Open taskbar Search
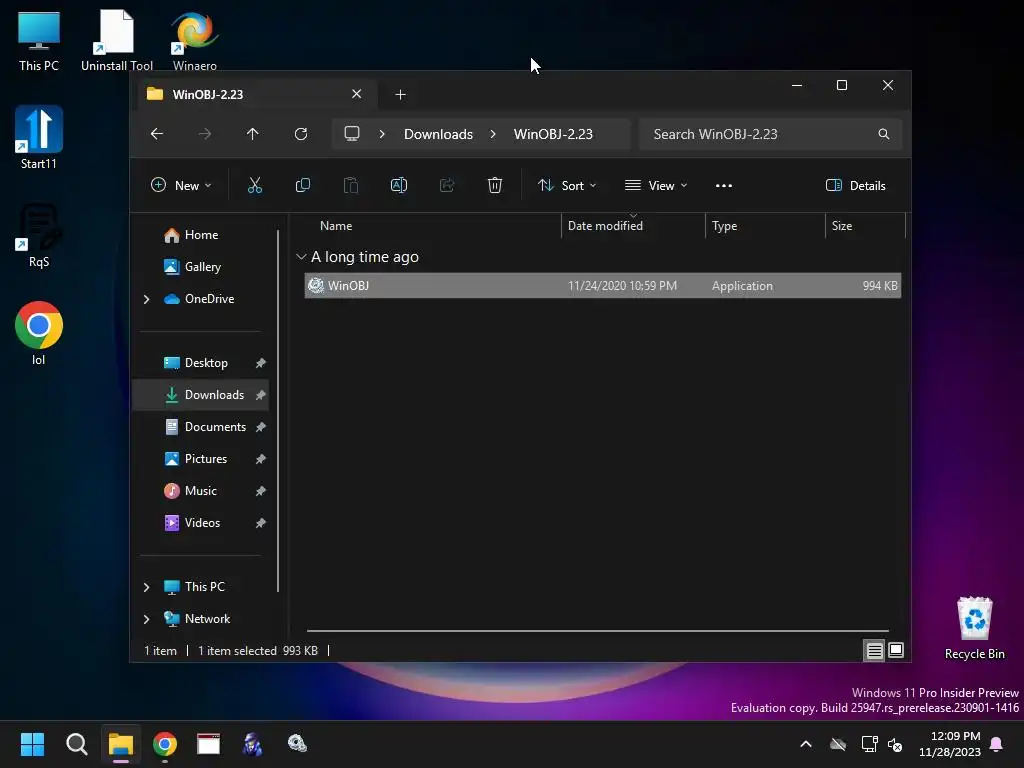 pyautogui.click(x=76, y=744)
